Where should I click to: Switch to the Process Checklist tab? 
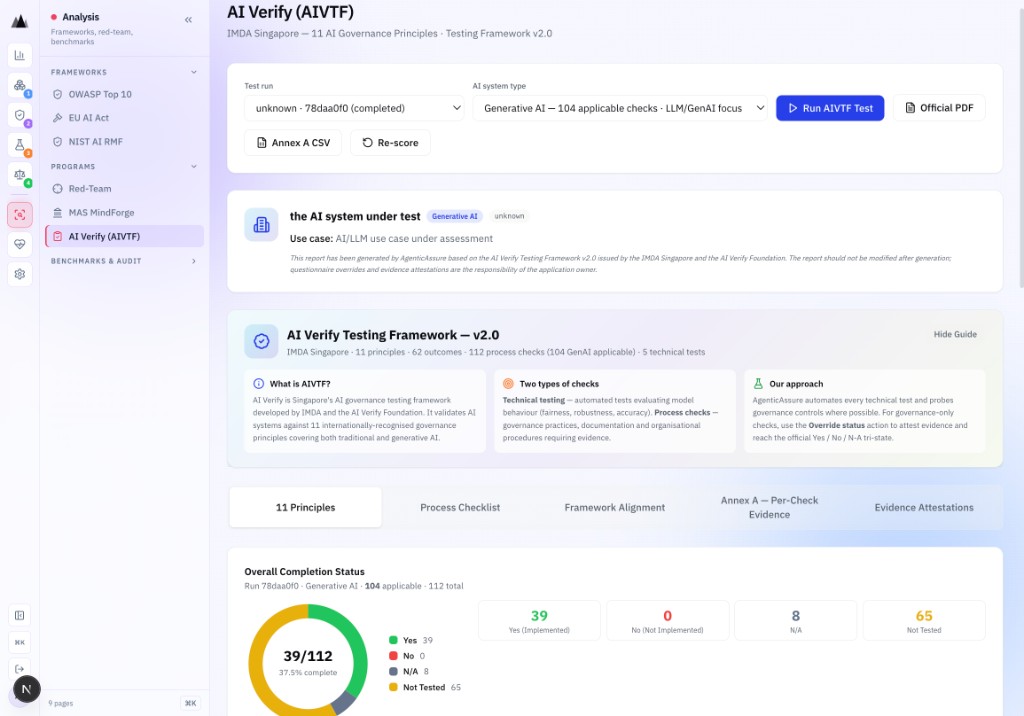tap(460, 508)
